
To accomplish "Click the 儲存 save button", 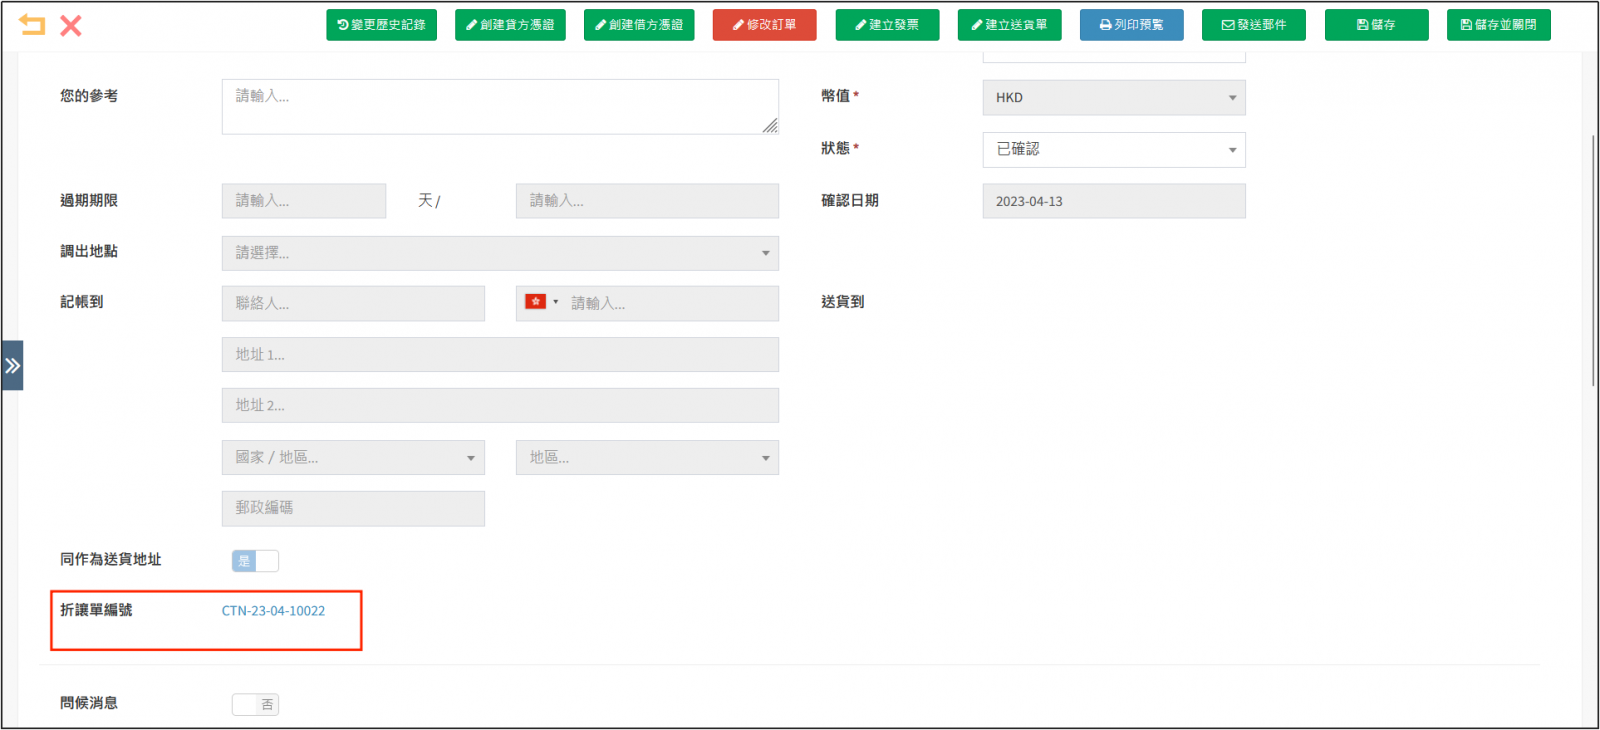I will [1376, 25].
